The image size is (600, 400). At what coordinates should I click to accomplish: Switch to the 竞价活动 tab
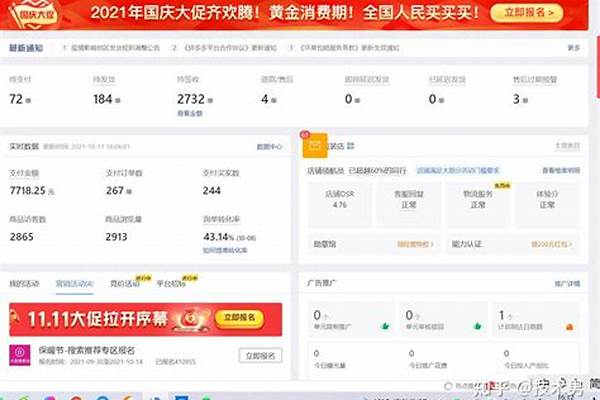coord(125,284)
